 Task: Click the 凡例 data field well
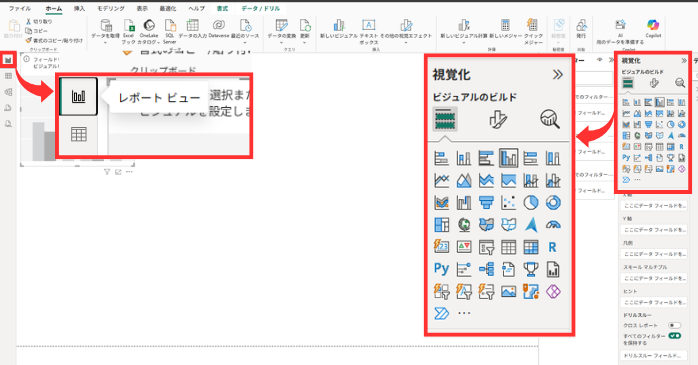pyautogui.click(x=653, y=254)
